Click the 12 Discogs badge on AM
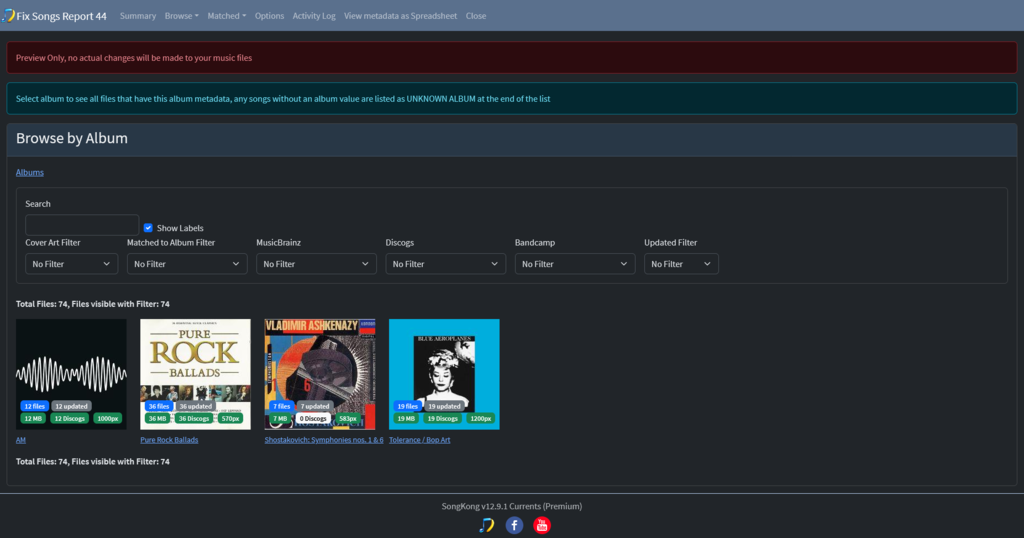The height and width of the screenshot is (538, 1024). coord(69,419)
